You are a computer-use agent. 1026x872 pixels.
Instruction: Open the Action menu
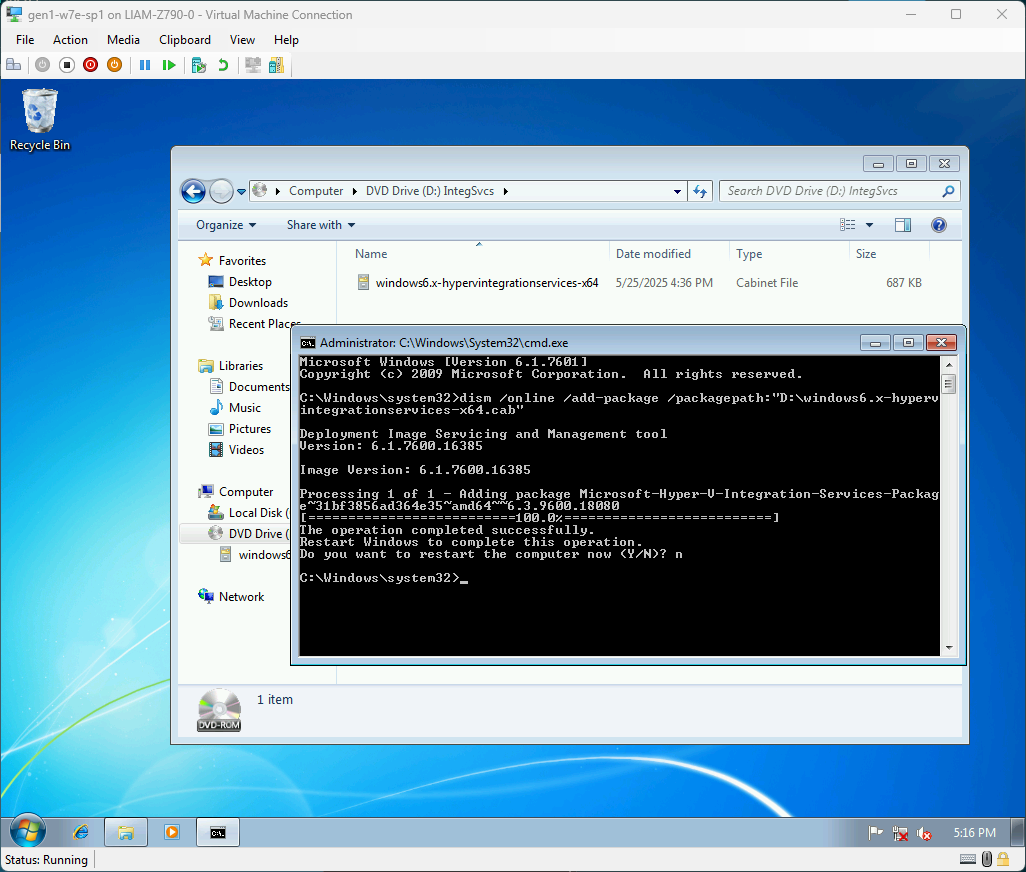tap(70, 40)
